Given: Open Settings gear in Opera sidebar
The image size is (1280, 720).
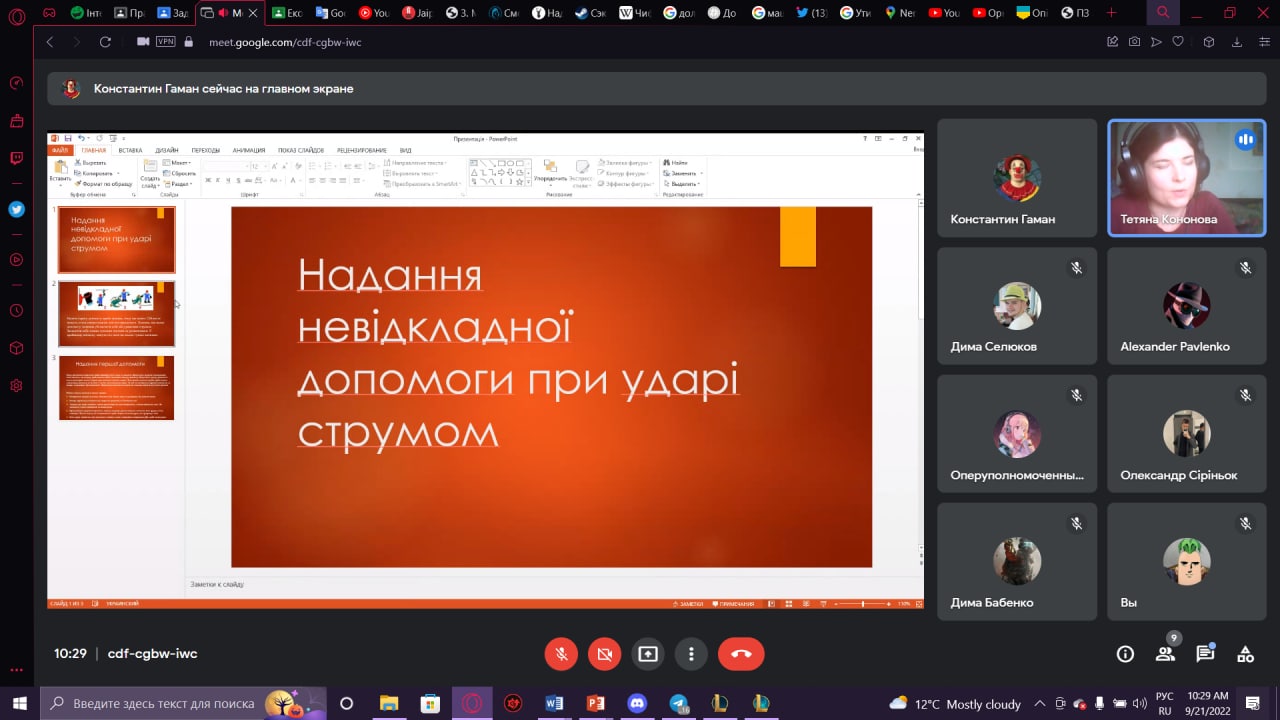Looking at the screenshot, I should (16, 386).
